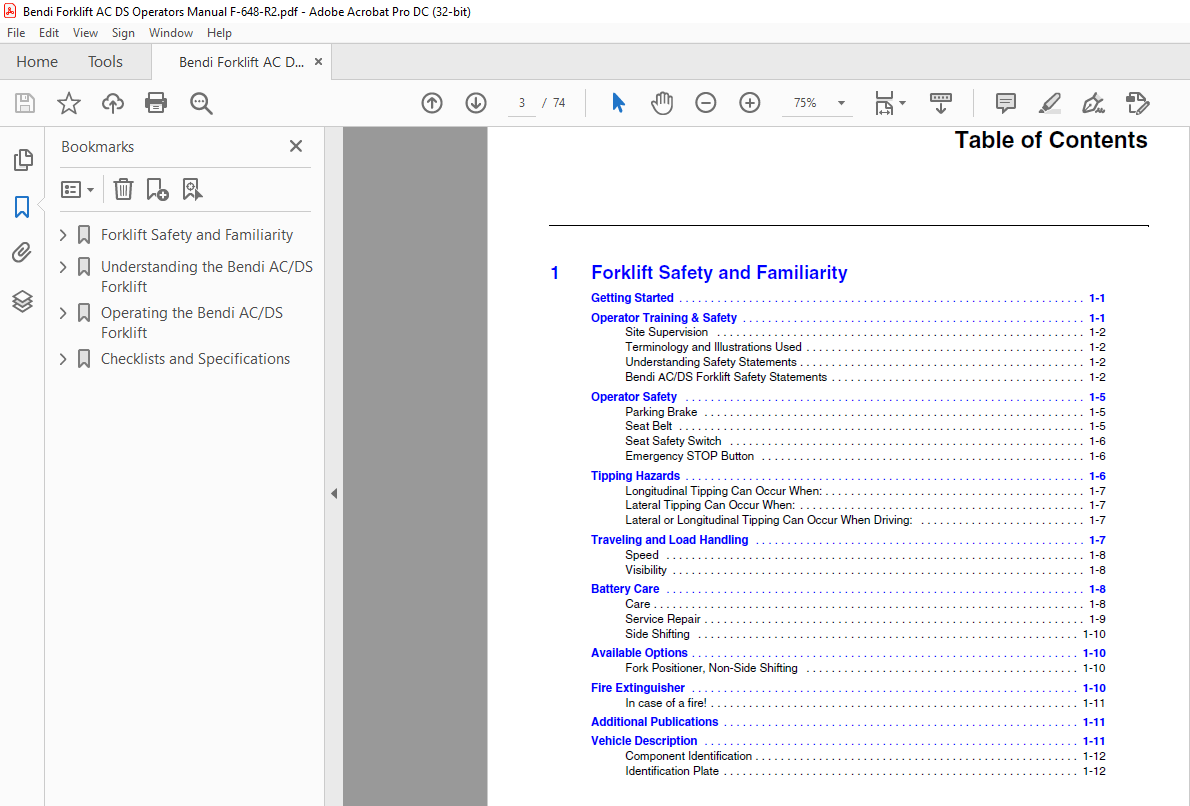Image resolution: width=1190 pixels, height=806 pixels.
Task: Expand Operating the Bendi AC/DS Forklift bookmark
Action: 63,313
